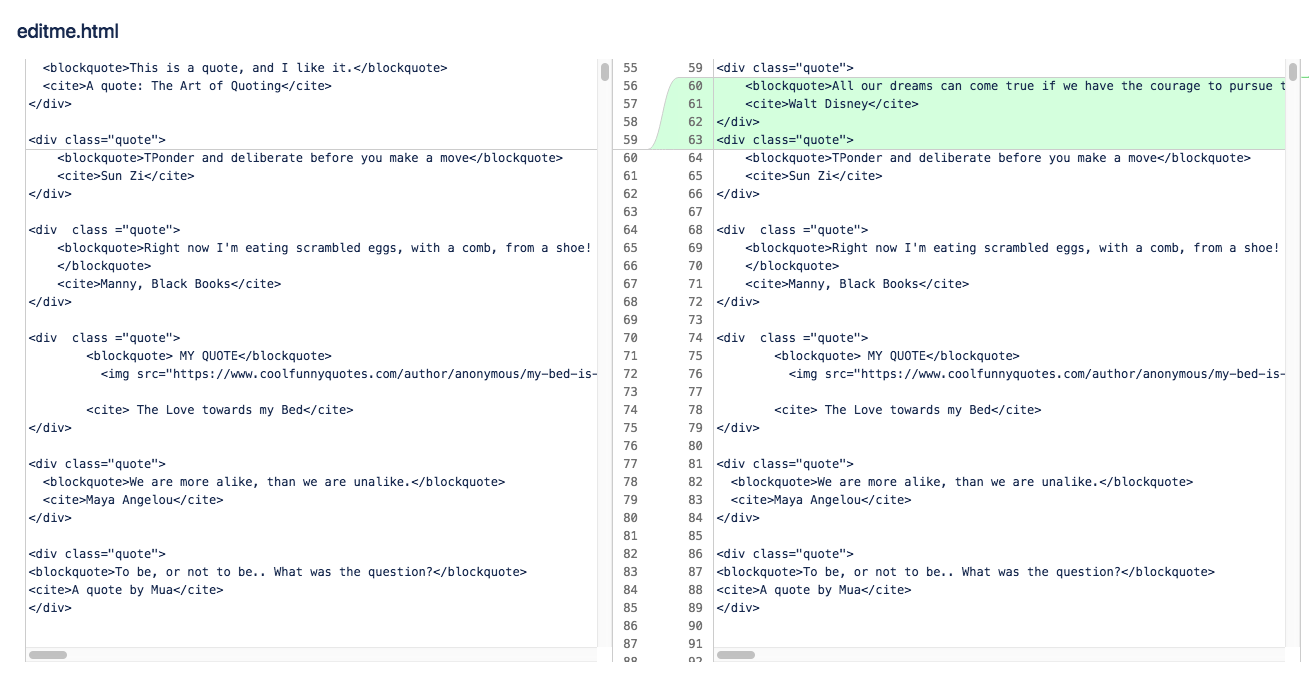Click 'A quote by Mua' cite in left pane
The image size is (1309, 679).
pos(126,590)
